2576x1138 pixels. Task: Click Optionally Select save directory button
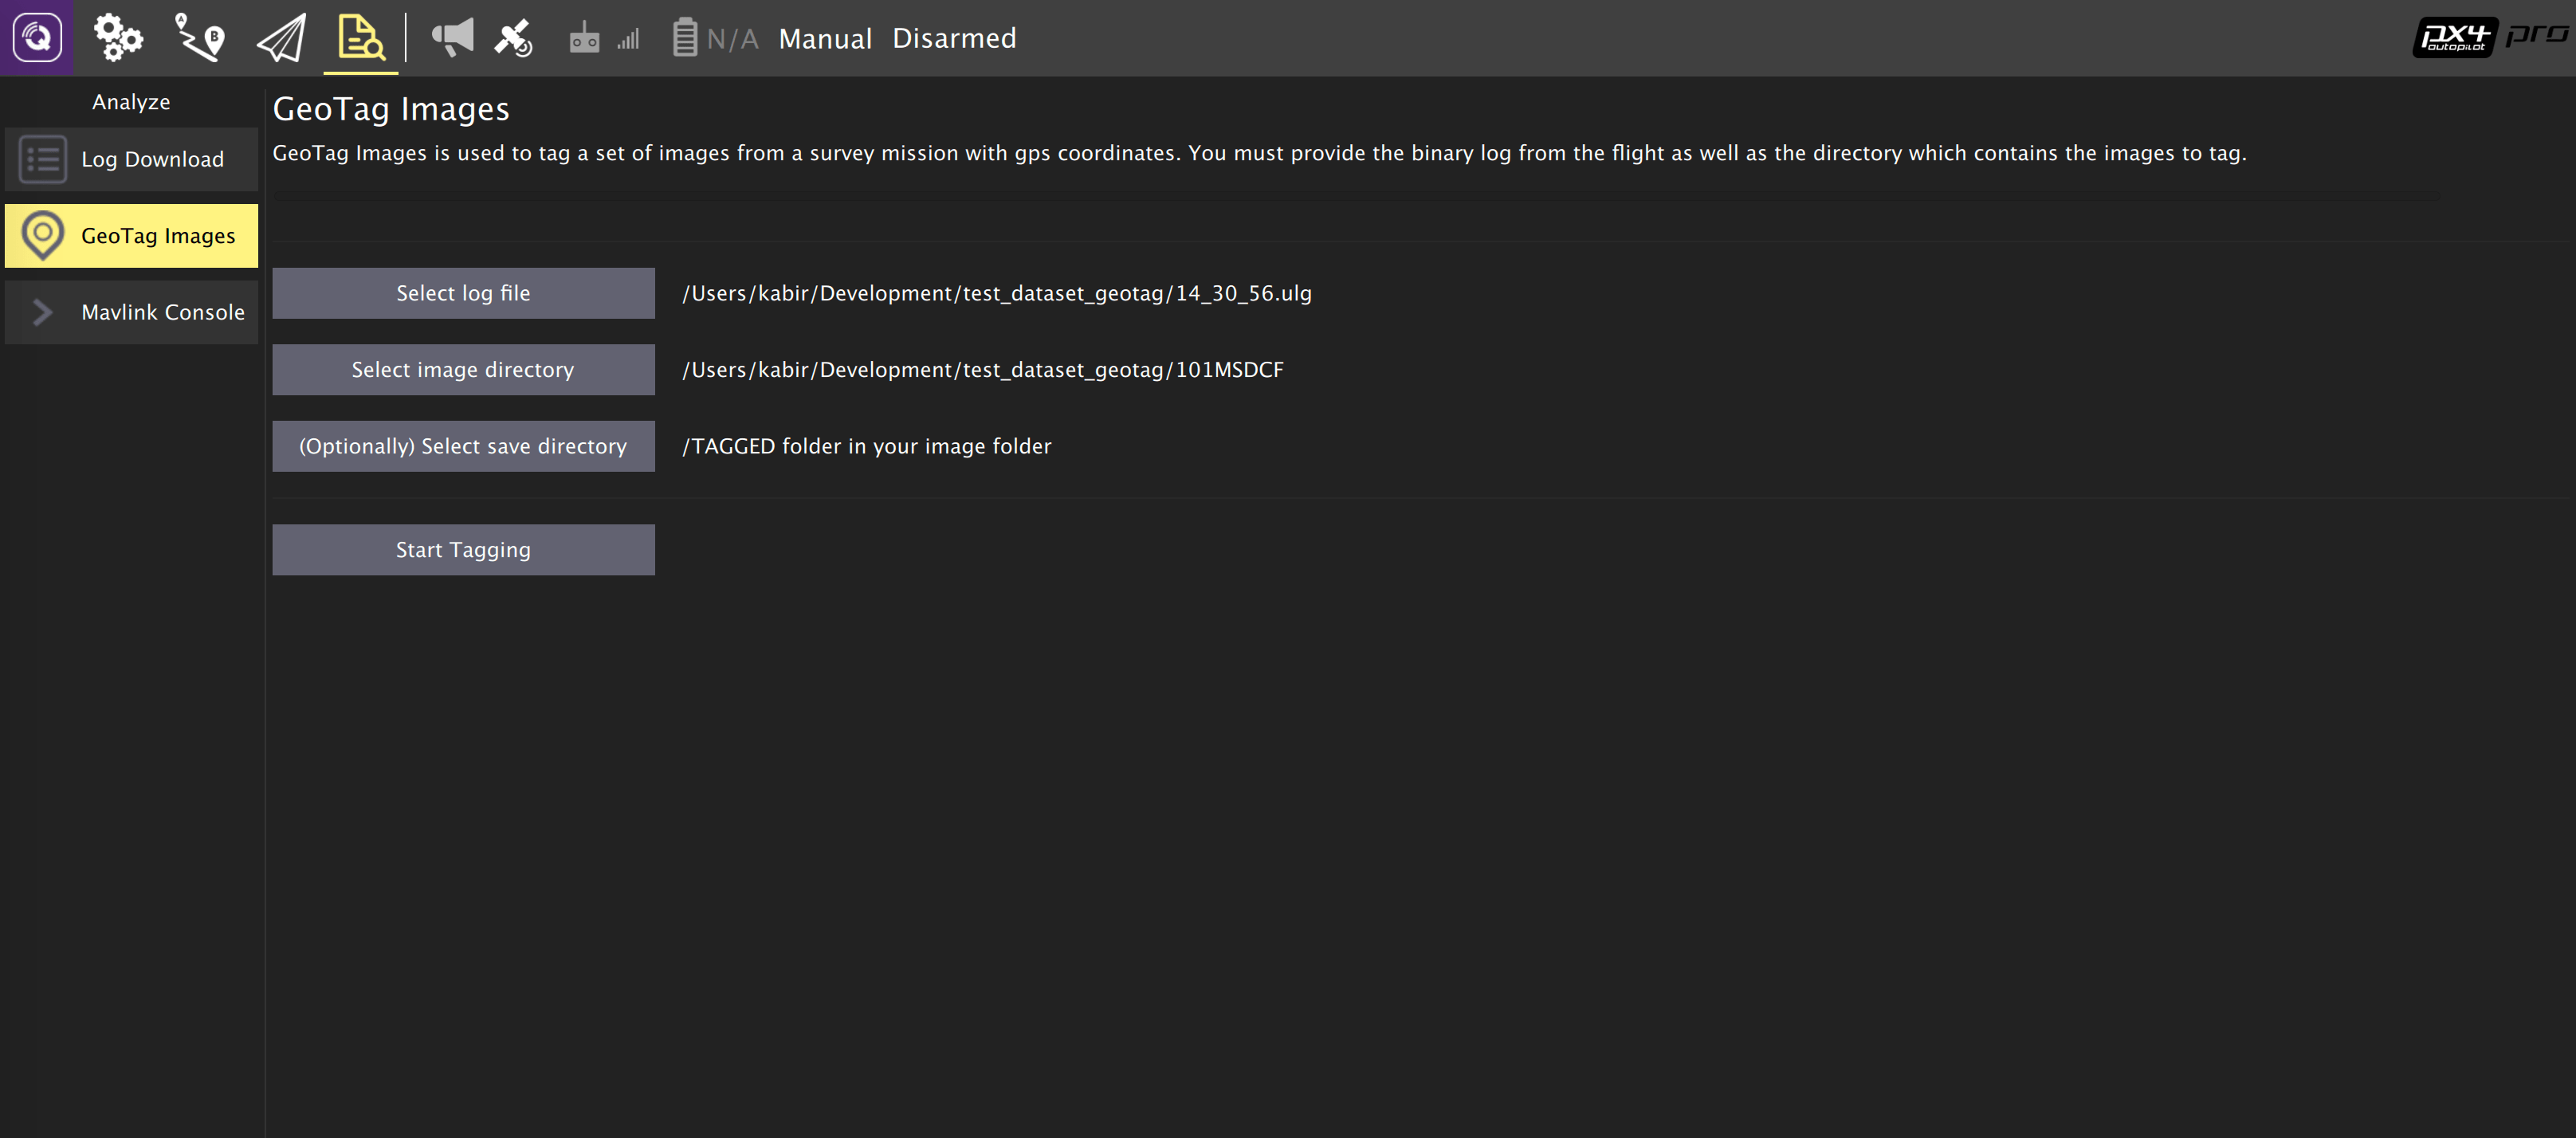coord(463,445)
